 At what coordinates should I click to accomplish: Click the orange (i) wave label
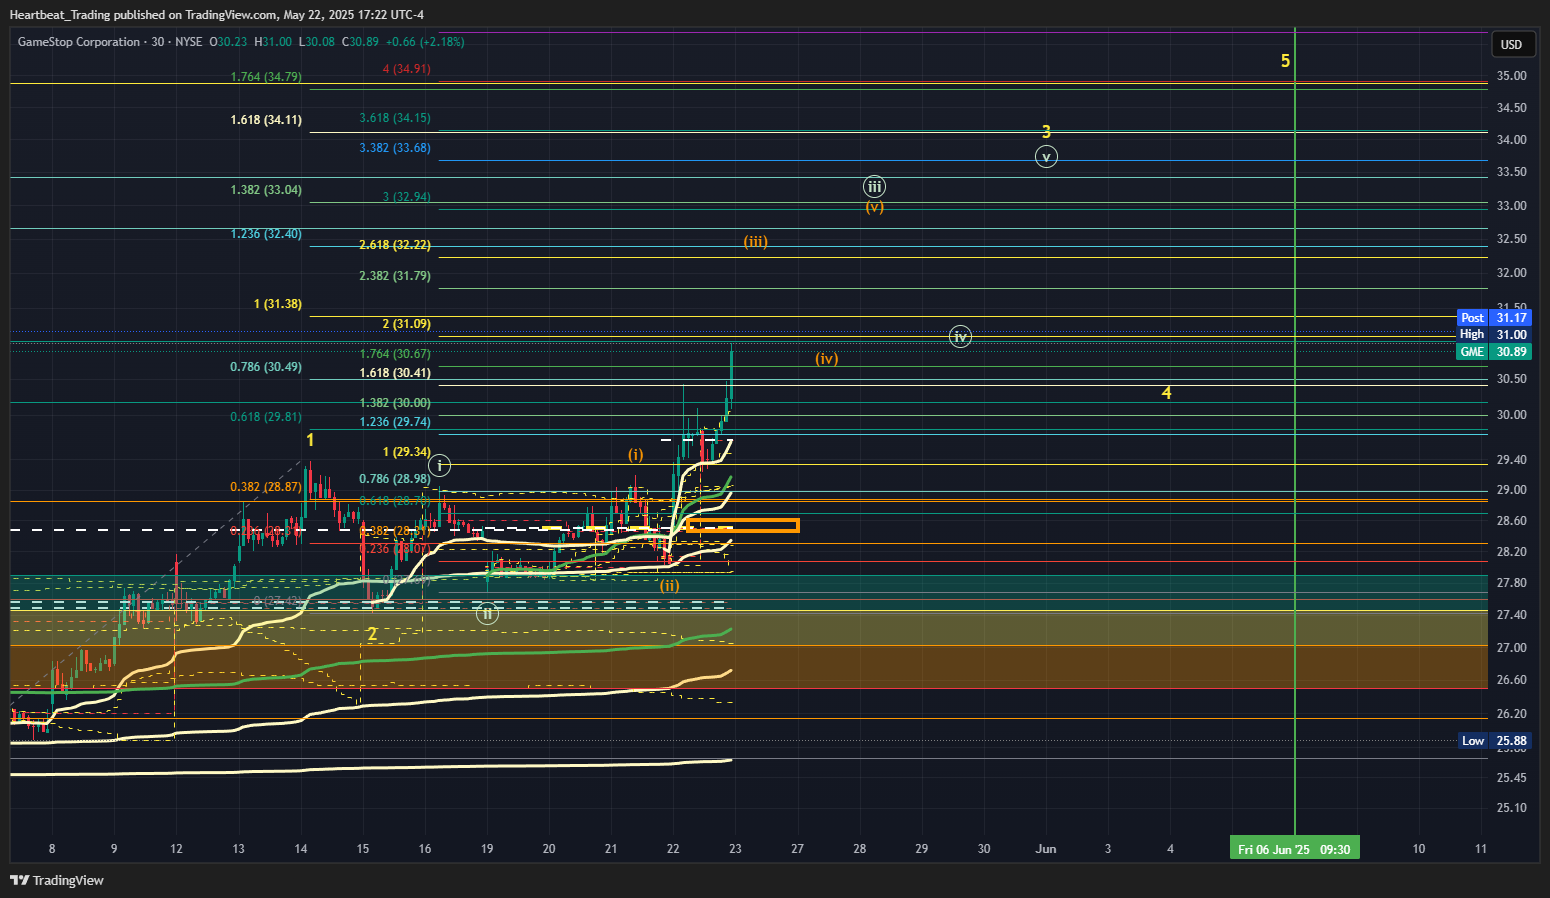[x=636, y=454]
